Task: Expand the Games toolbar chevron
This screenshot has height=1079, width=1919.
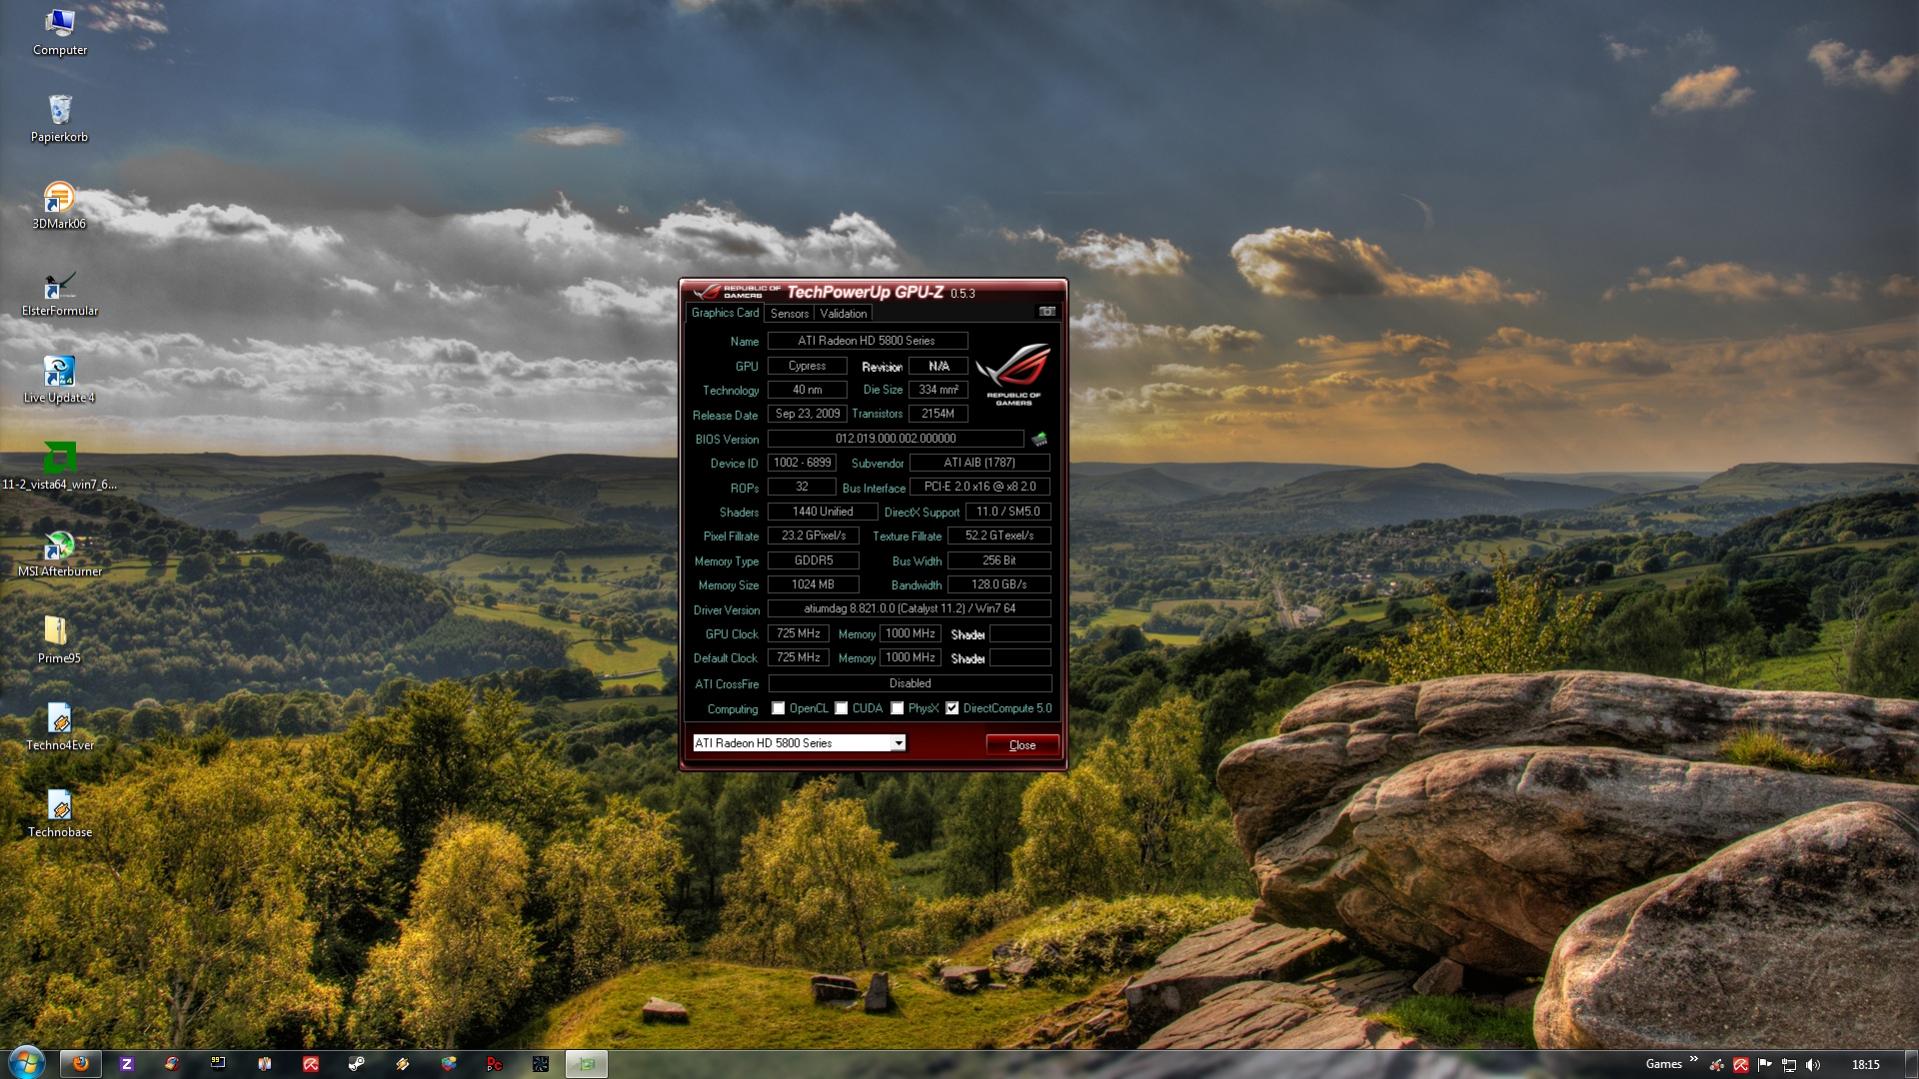Action: [x=1694, y=1059]
